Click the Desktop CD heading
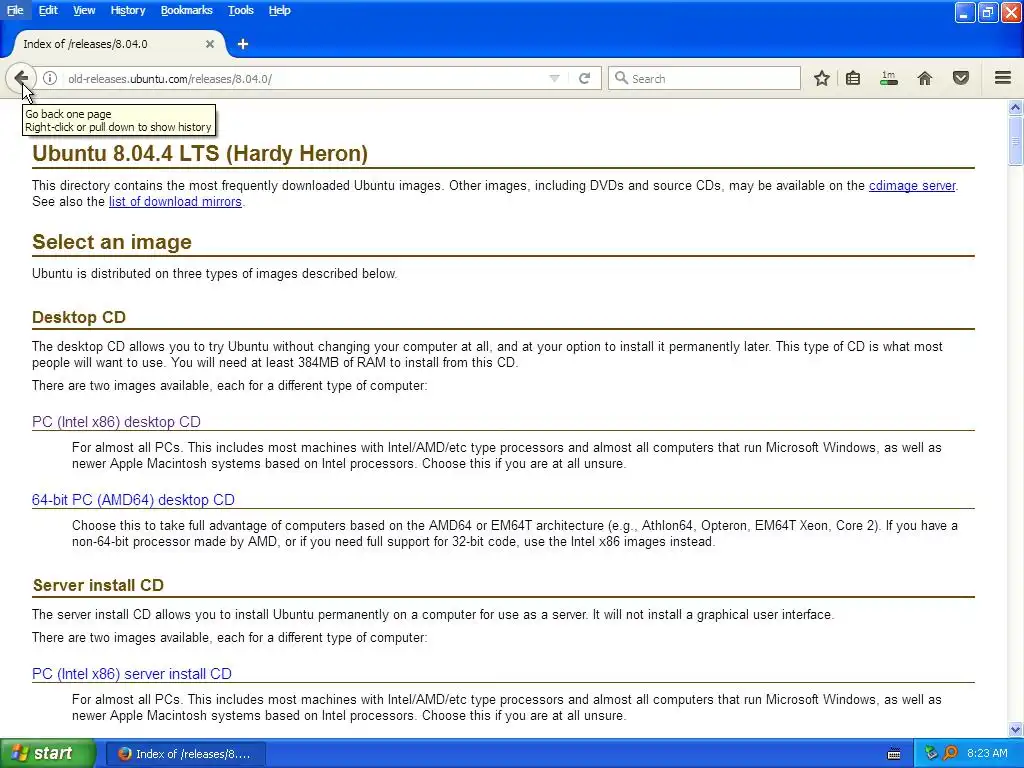The width and height of the screenshot is (1024, 768). click(78, 317)
